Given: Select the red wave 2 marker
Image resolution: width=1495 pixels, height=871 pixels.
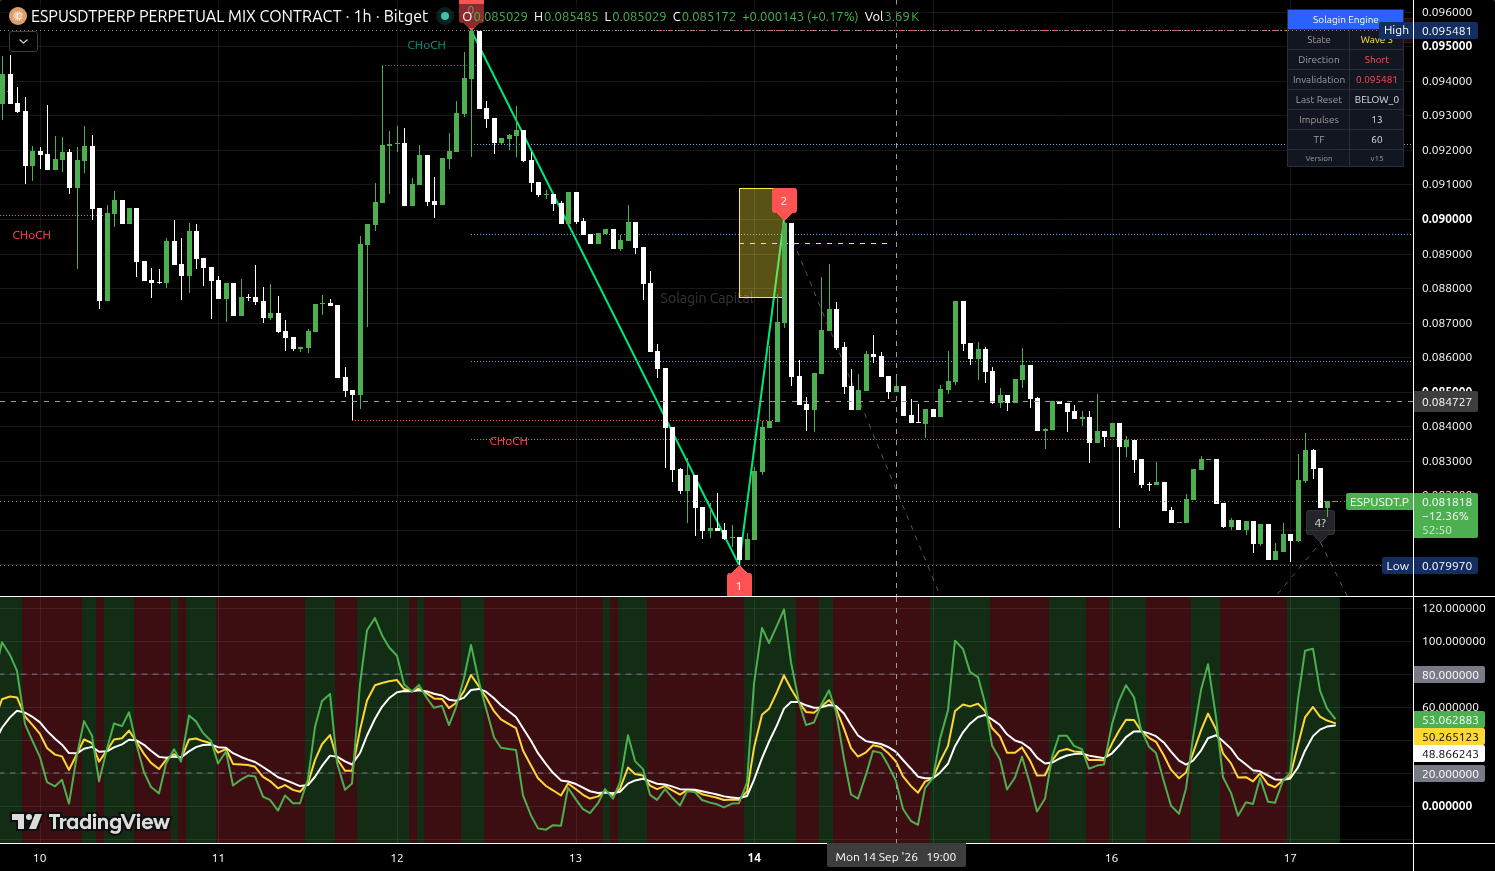Looking at the screenshot, I should click(x=784, y=203).
